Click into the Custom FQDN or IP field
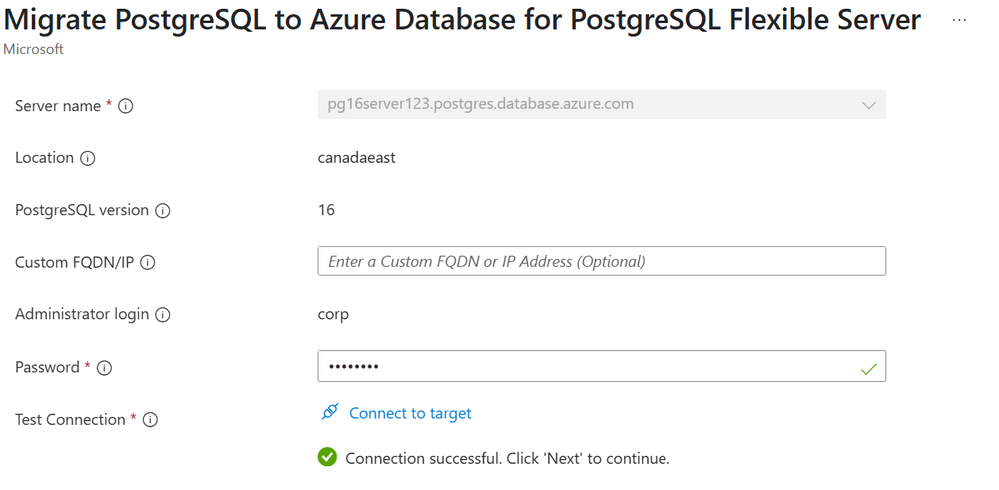The height and width of the screenshot is (490, 999). [x=600, y=261]
